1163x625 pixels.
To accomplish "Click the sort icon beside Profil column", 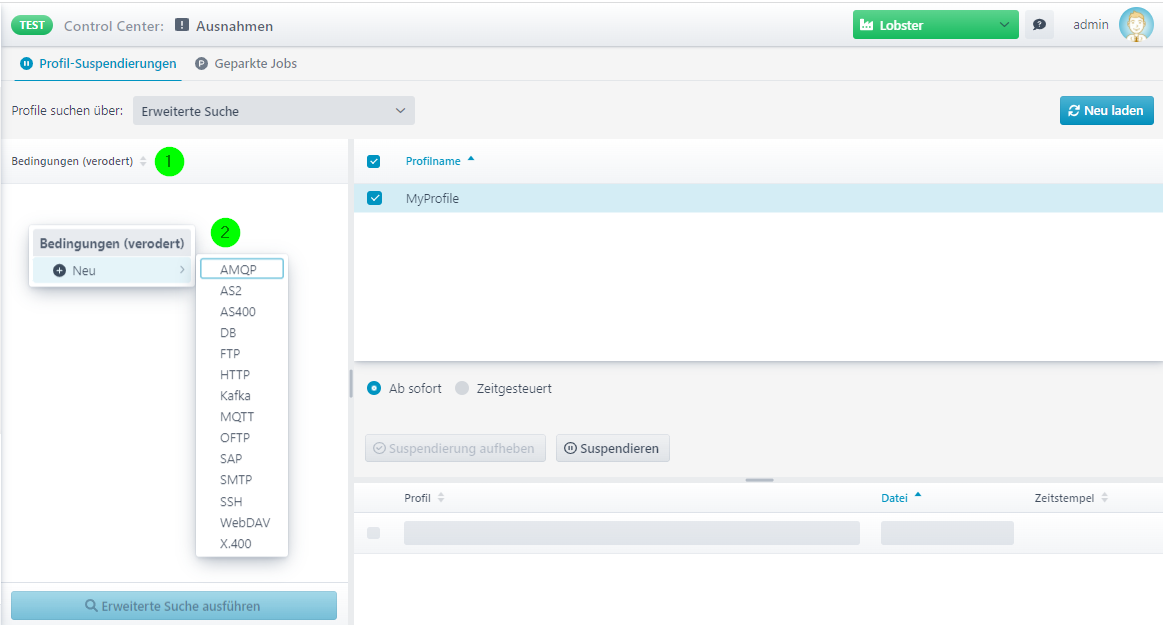I will 441,498.
